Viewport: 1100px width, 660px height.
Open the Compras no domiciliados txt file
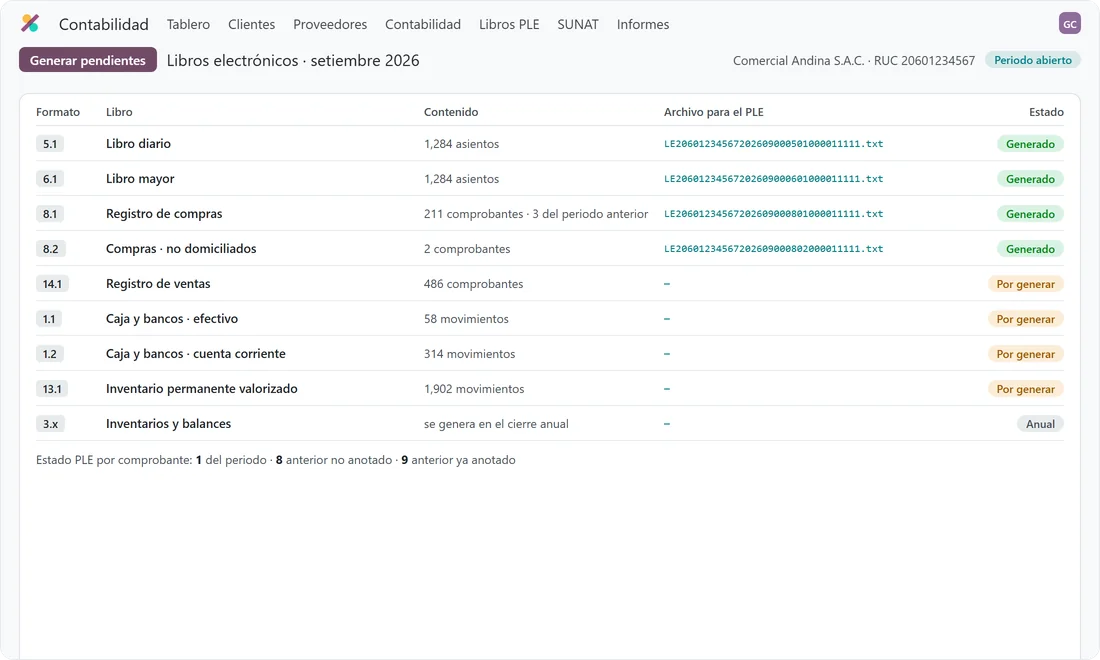(x=773, y=249)
